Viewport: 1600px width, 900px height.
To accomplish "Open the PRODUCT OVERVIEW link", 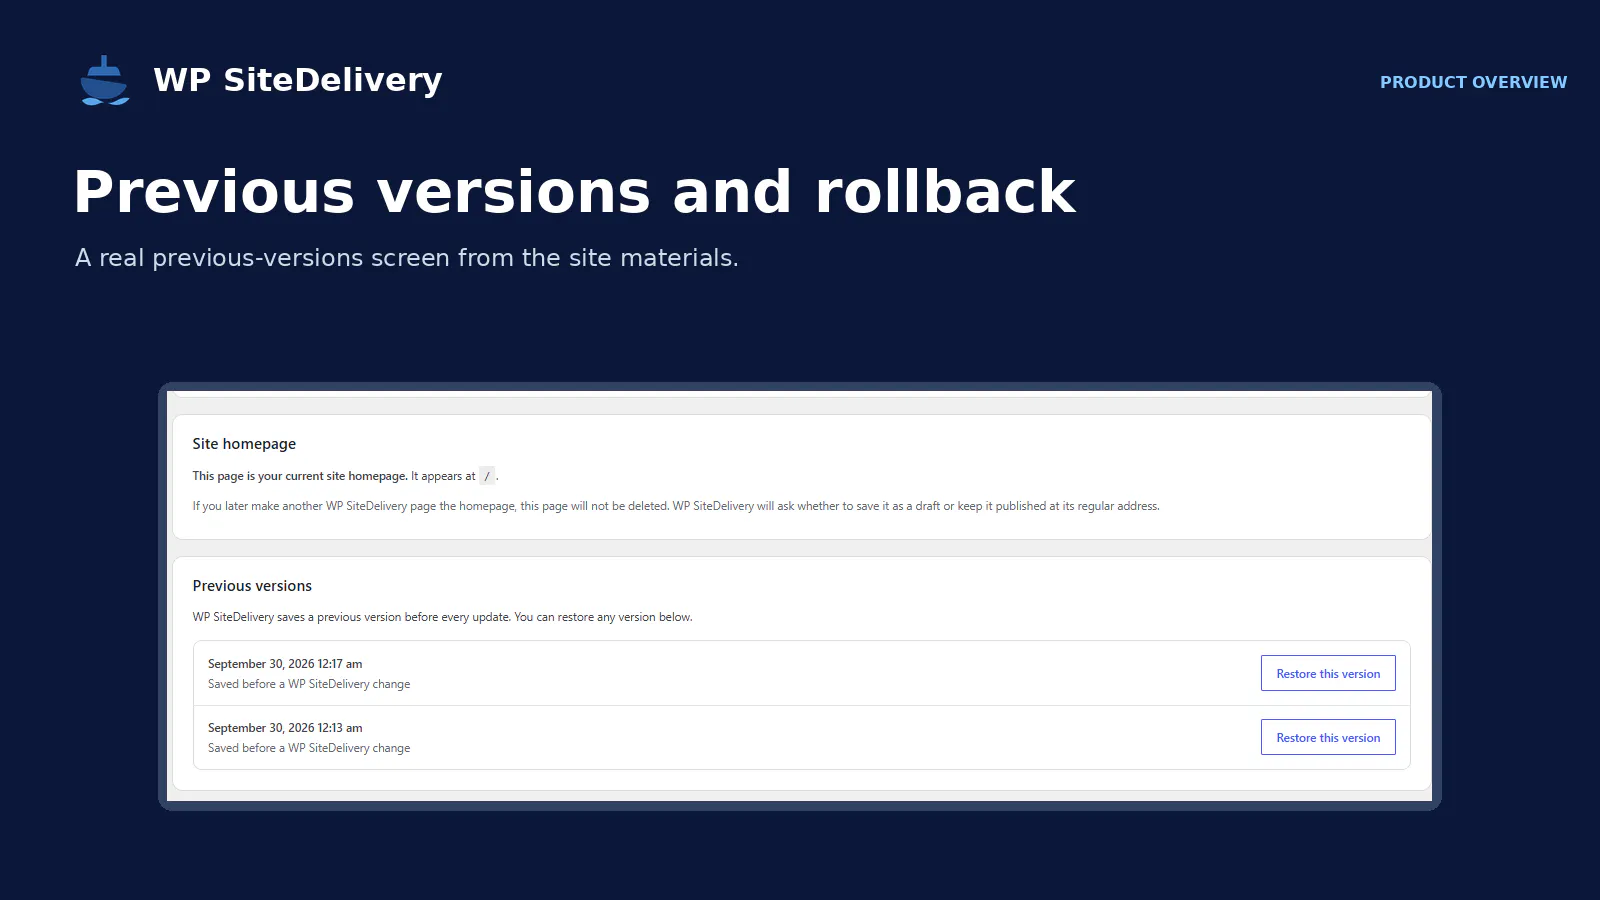I will pos(1473,82).
